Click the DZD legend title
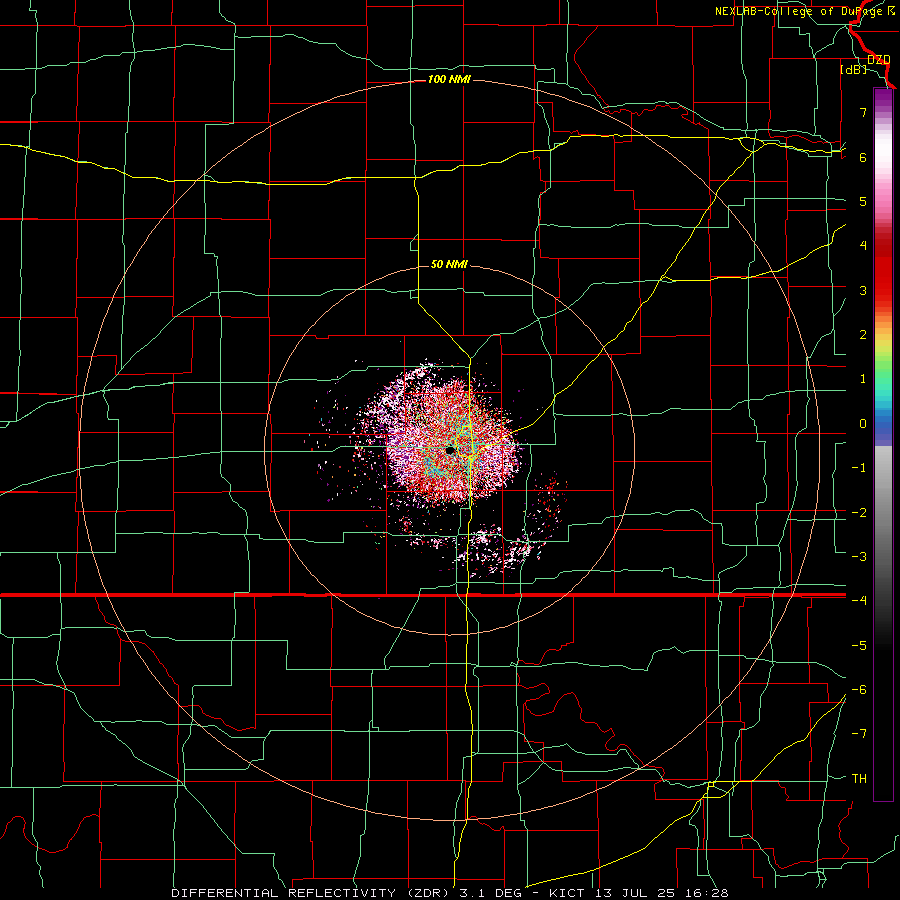This screenshot has width=900, height=900. tap(878, 59)
